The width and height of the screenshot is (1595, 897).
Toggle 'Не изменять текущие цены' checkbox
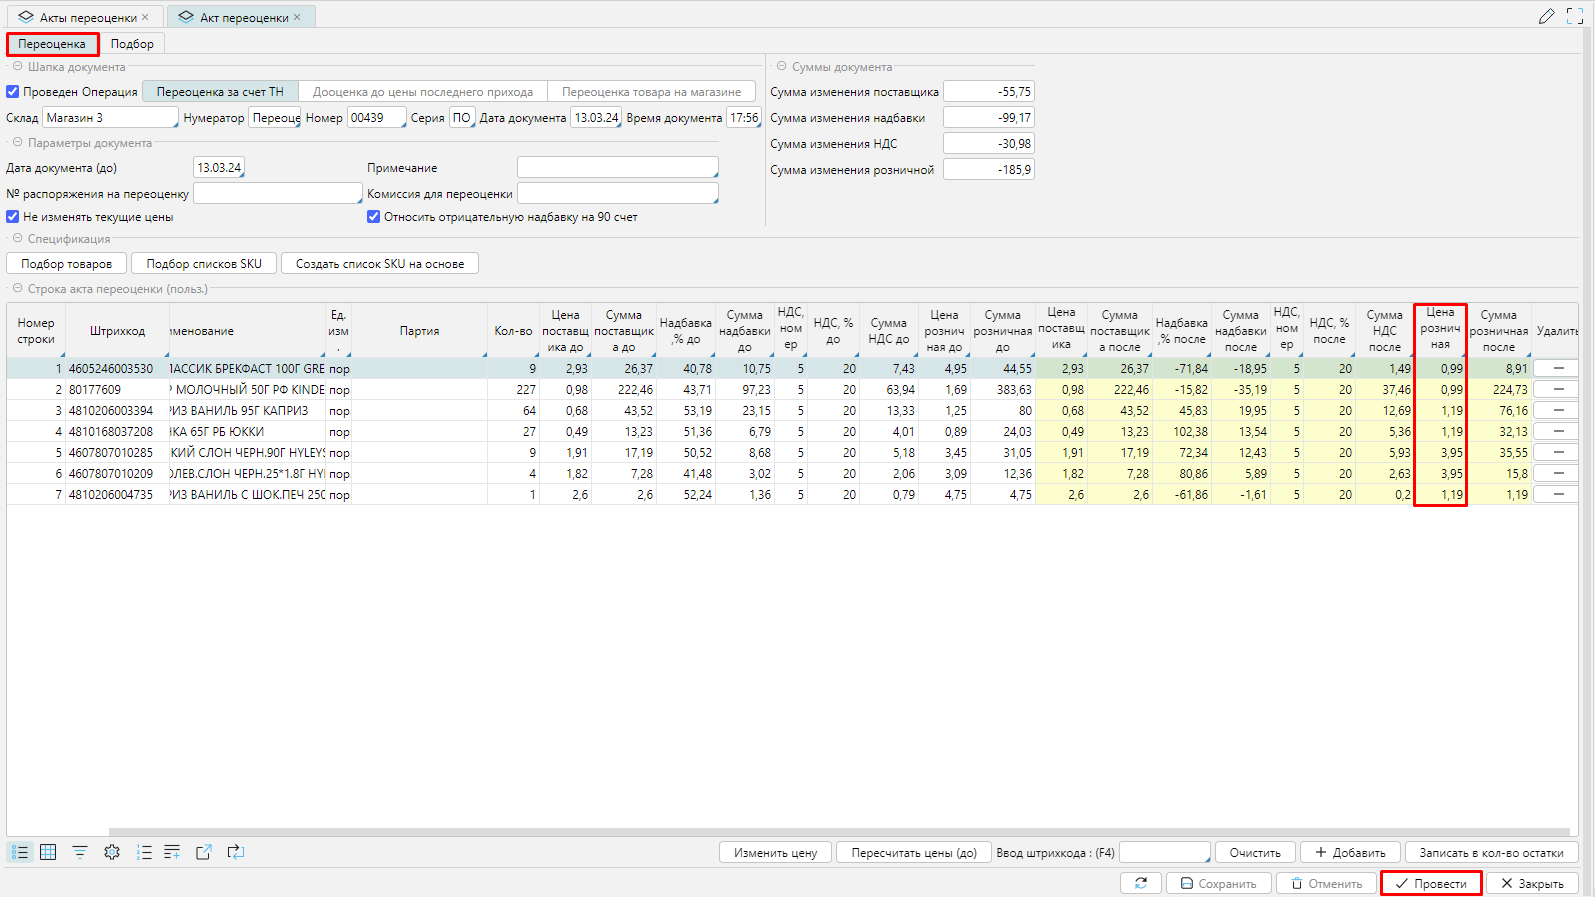click(x=13, y=217)
